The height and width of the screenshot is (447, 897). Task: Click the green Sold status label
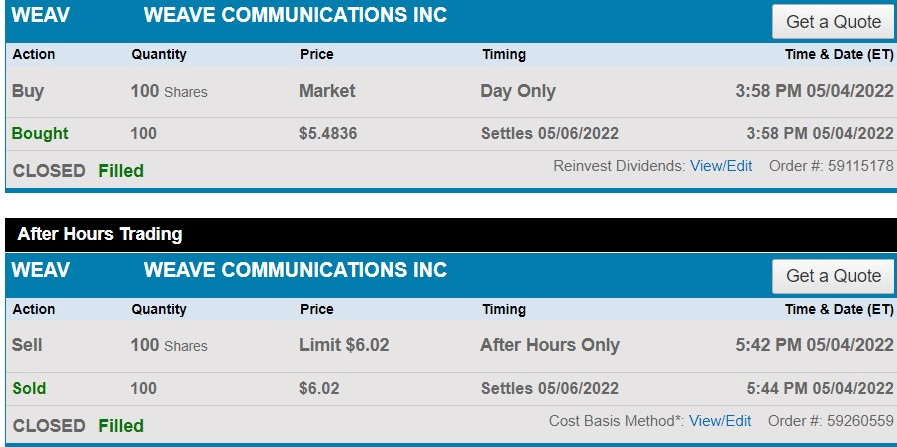(29, 388)
